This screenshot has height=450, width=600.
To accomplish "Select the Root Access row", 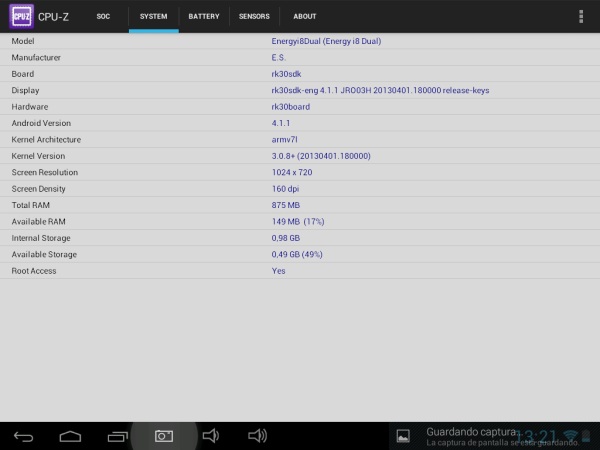I will (300, 271).
